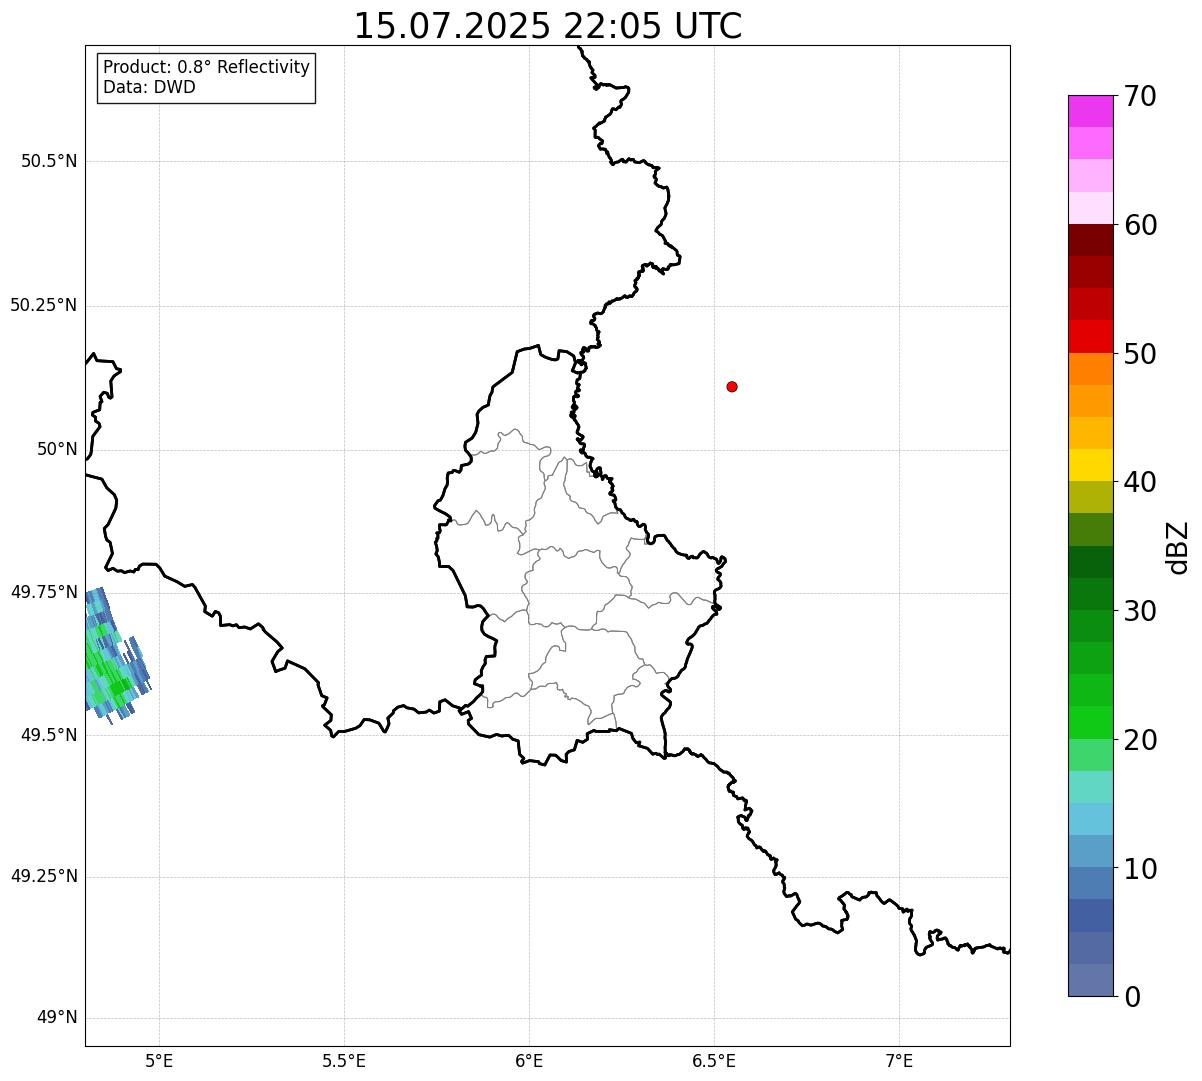Click the longitude label "6.5°E"

pos(714,1060)
